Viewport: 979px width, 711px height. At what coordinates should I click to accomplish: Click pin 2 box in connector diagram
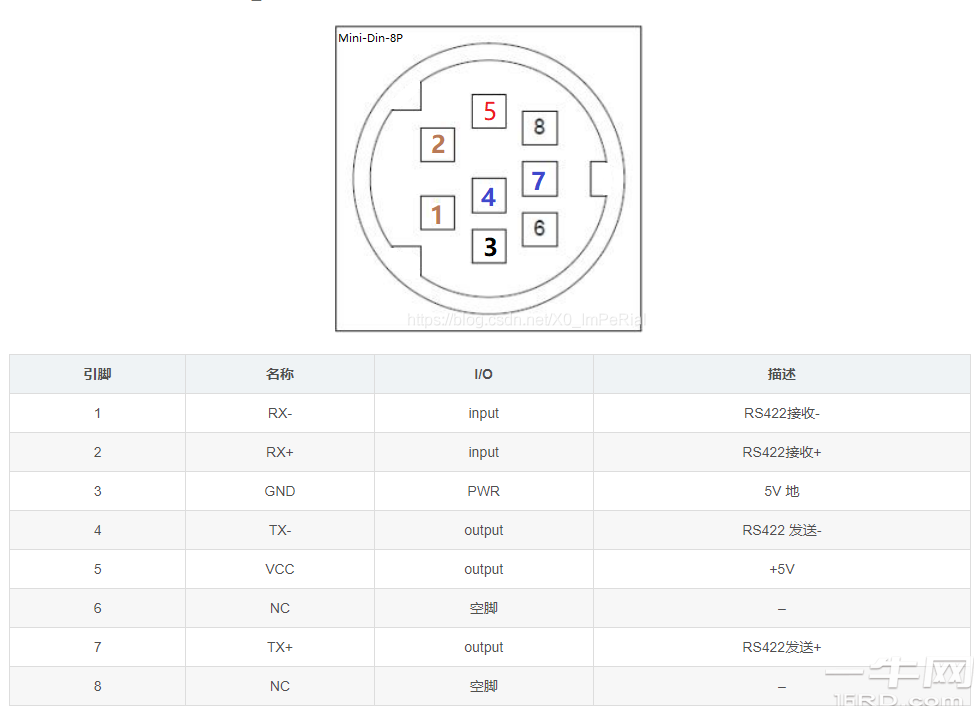coord(438,144)
